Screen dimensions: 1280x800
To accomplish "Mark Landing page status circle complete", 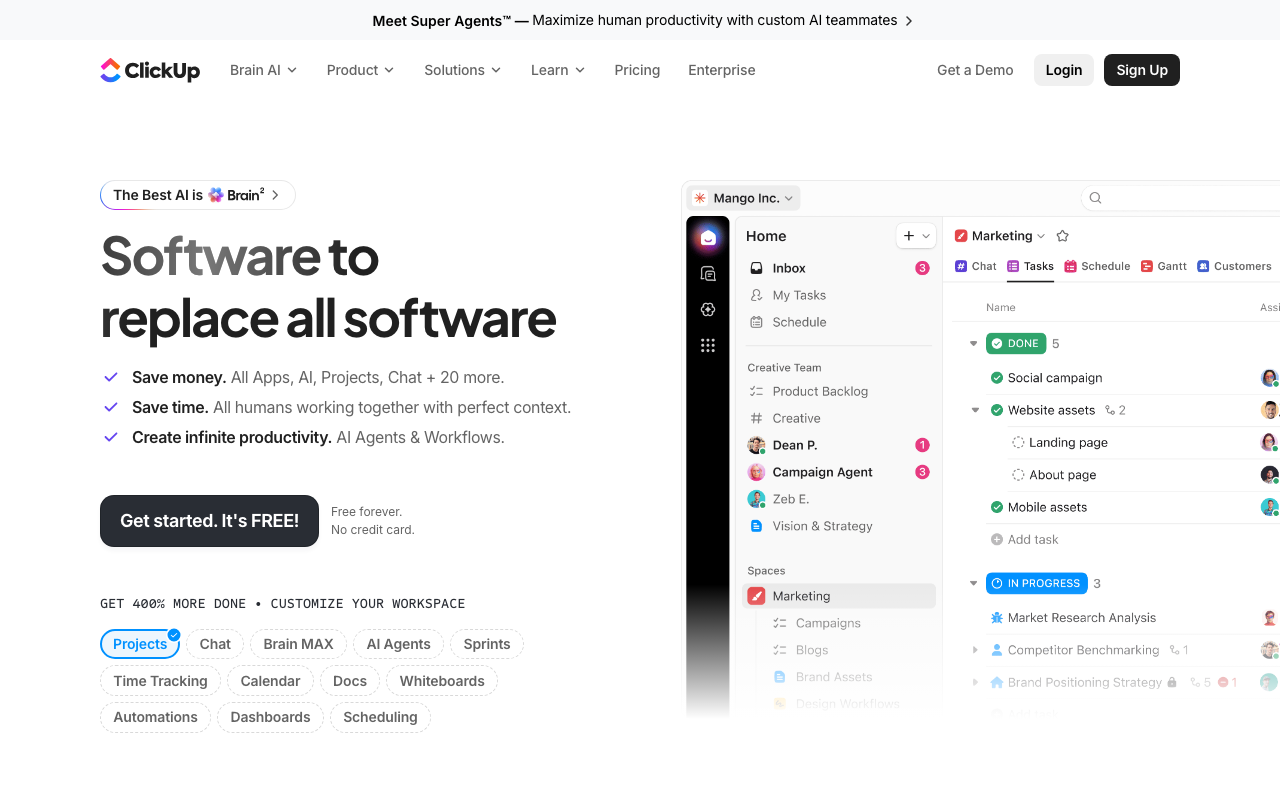I will 1018,442.
